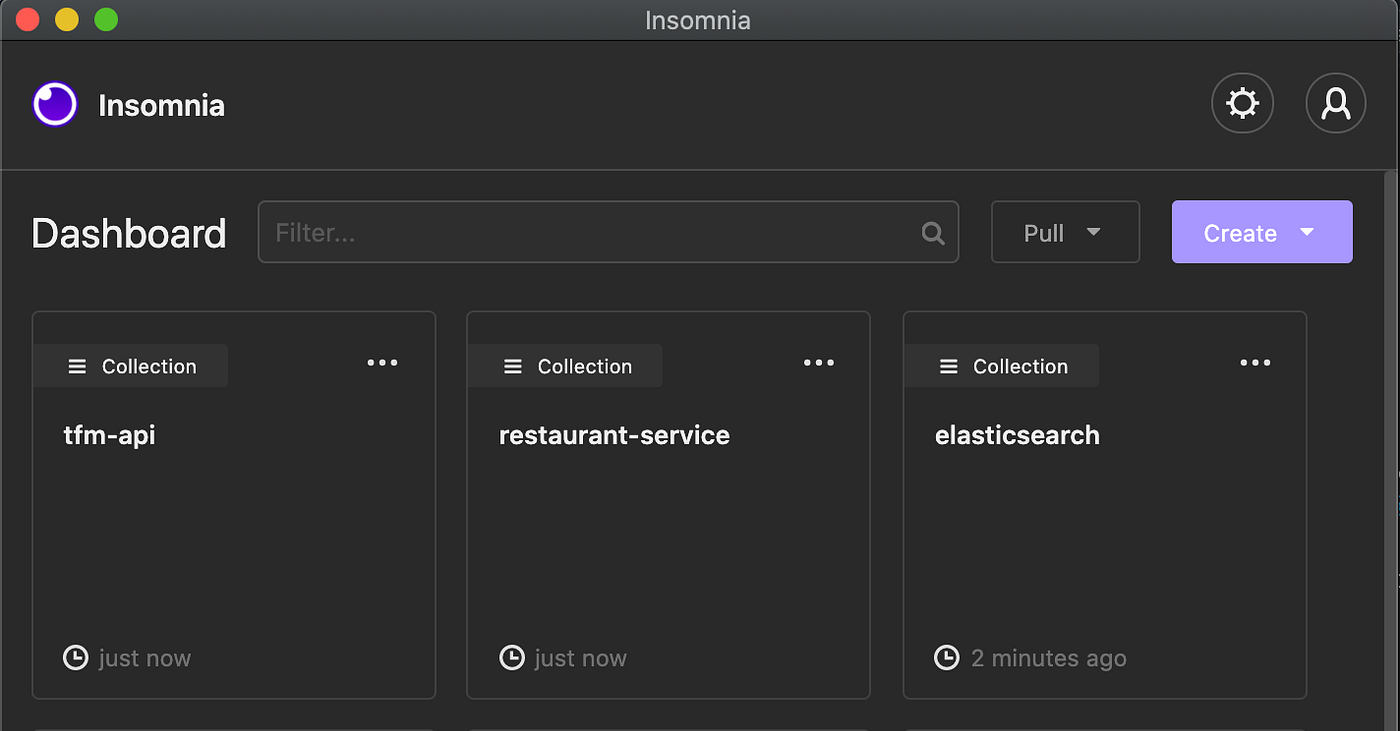Screen dimensions: 1400x731
Task: Click the Collection label on the restaurant-service card
Action: [x=585, y=367]
